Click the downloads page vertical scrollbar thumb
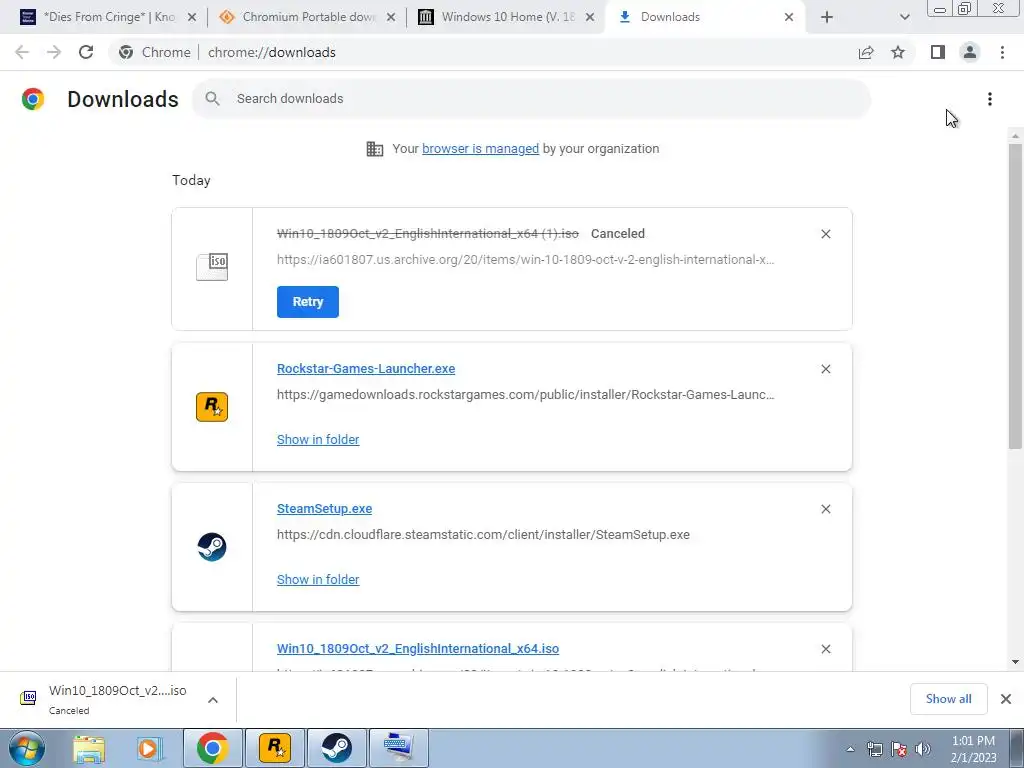The image size is (1024, 768). point(1015,295)
